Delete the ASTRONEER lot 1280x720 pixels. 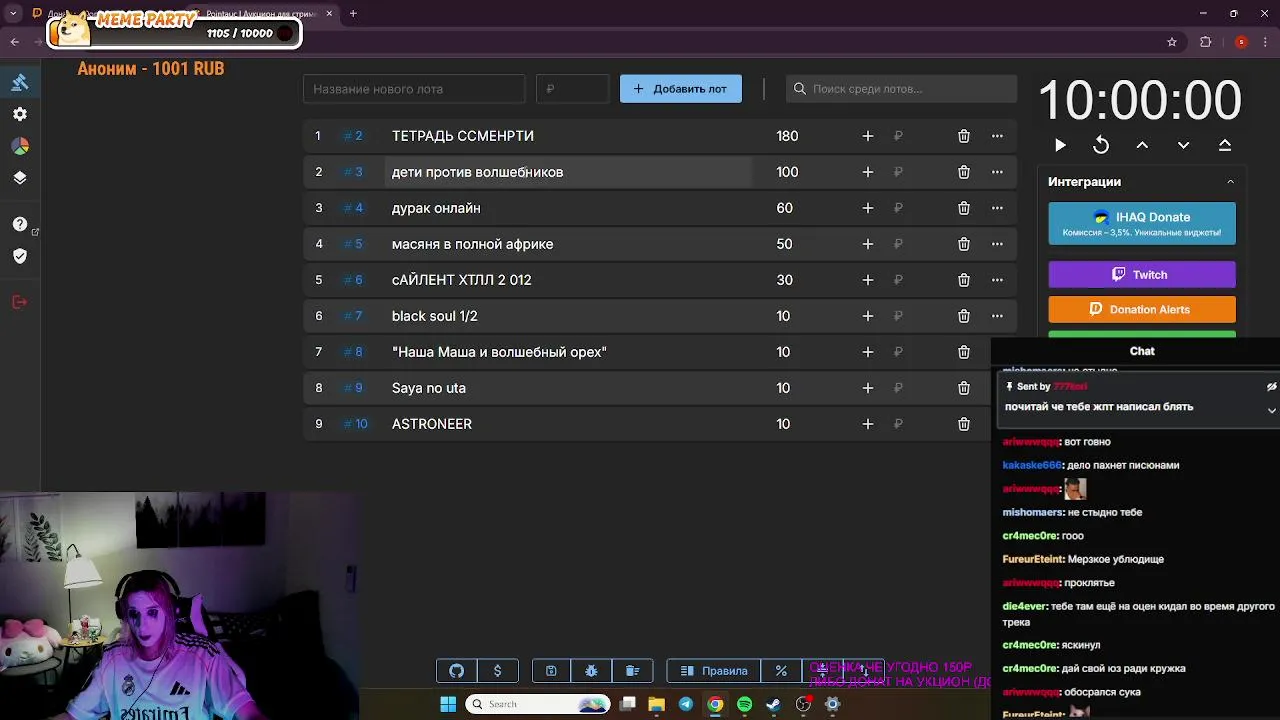[964, 424]
